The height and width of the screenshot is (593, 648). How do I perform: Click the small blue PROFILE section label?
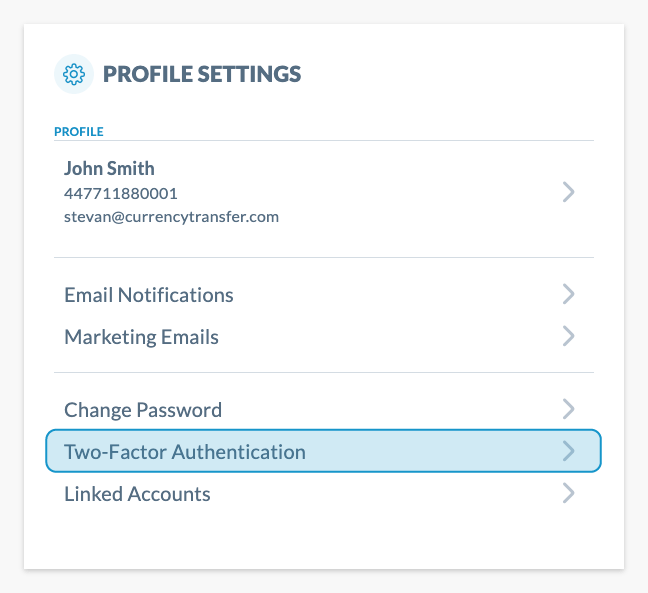(x=79, y=131)
